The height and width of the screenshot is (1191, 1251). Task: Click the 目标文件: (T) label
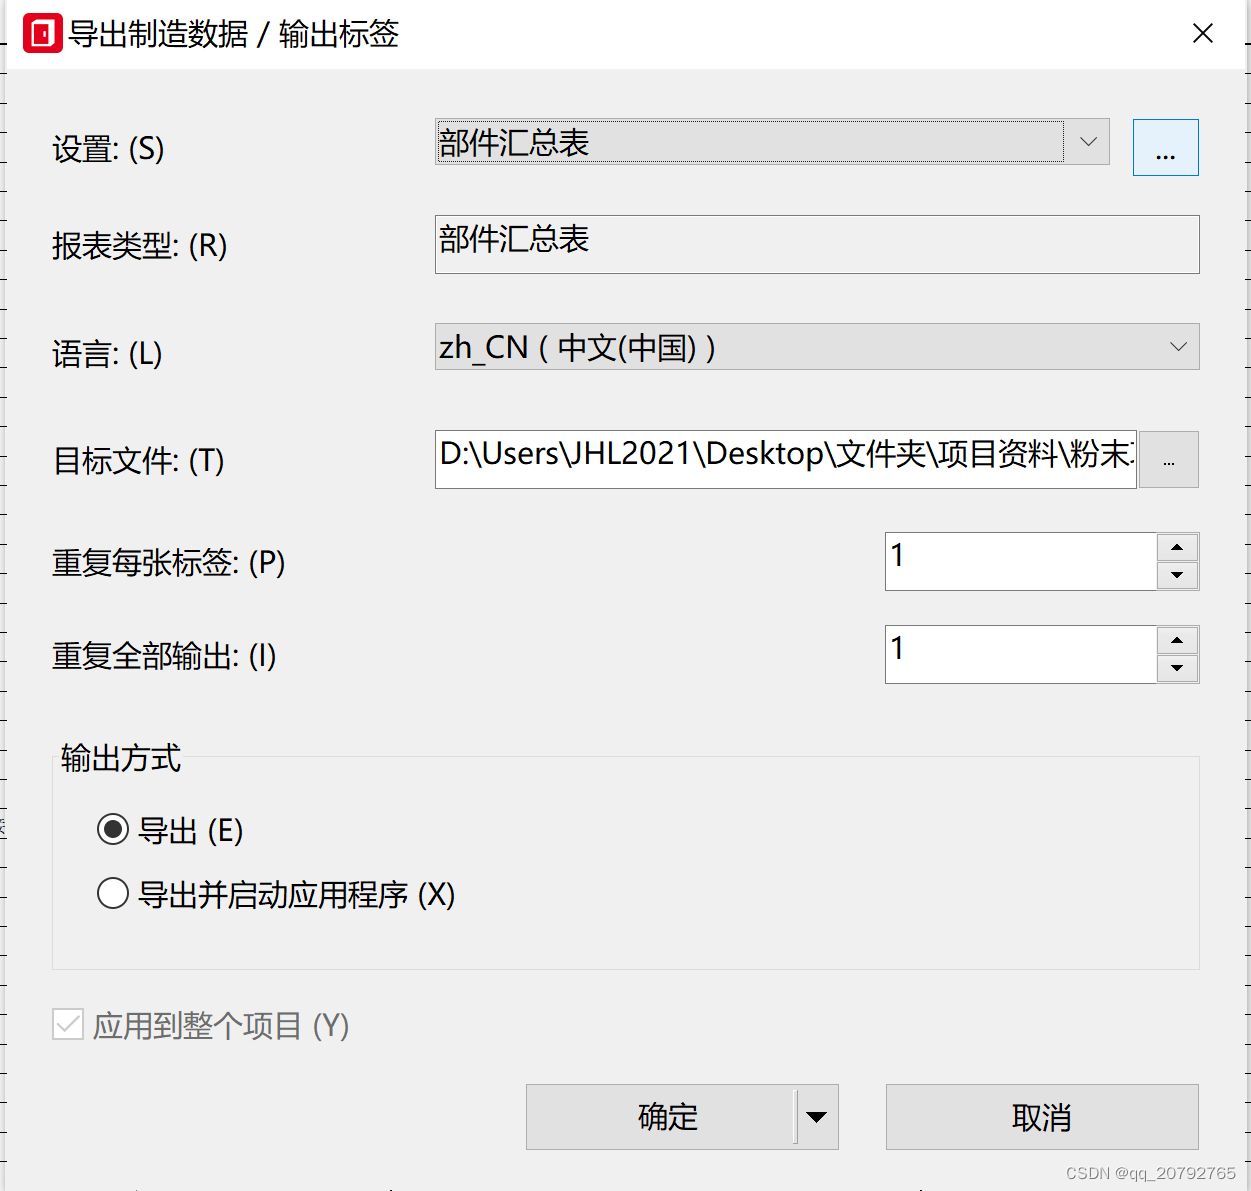point(138,460)
